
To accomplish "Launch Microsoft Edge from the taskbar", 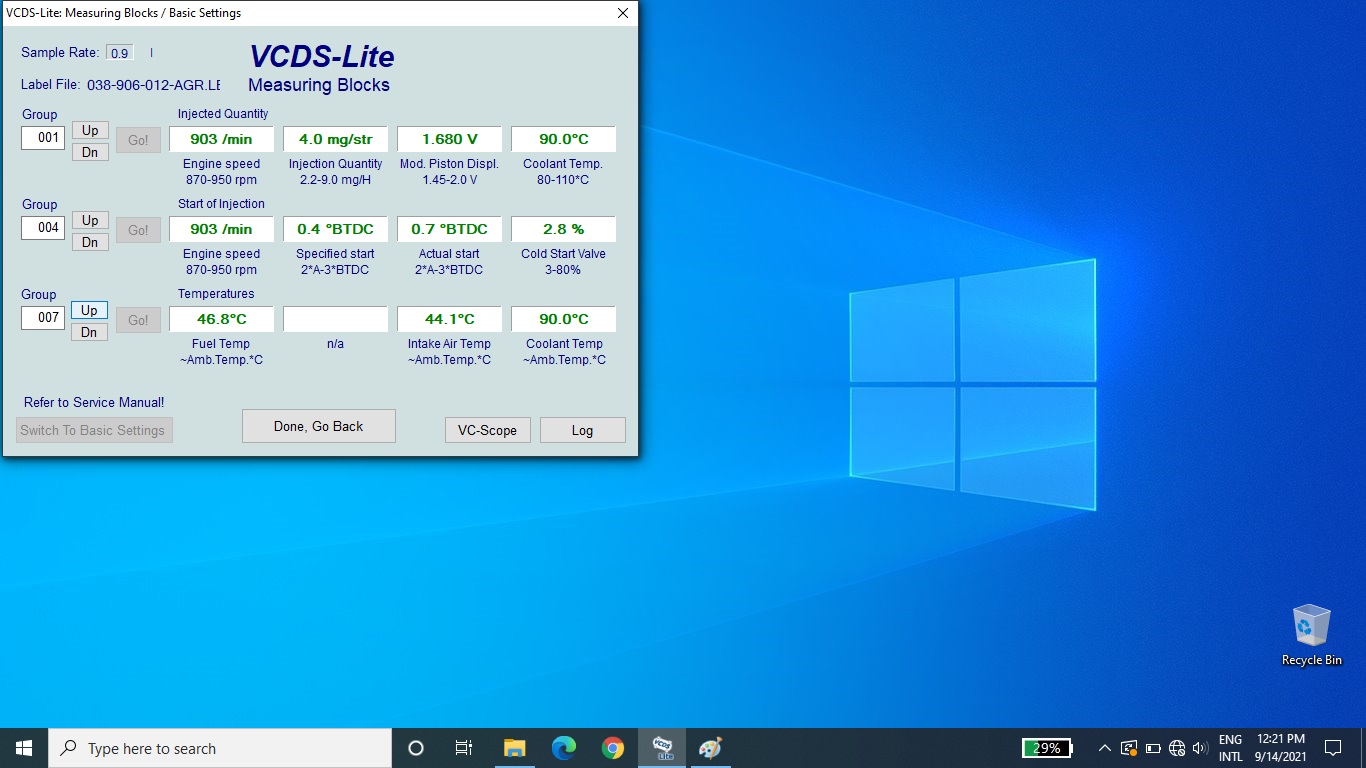I will 564,748.
